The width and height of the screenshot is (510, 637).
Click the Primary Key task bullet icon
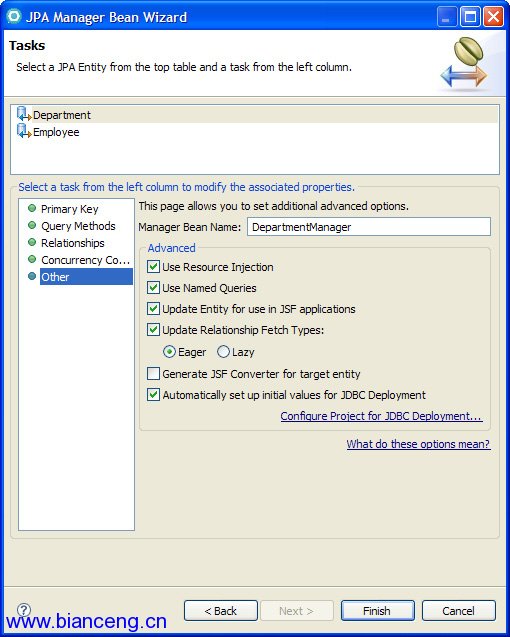tap(32, 208)
